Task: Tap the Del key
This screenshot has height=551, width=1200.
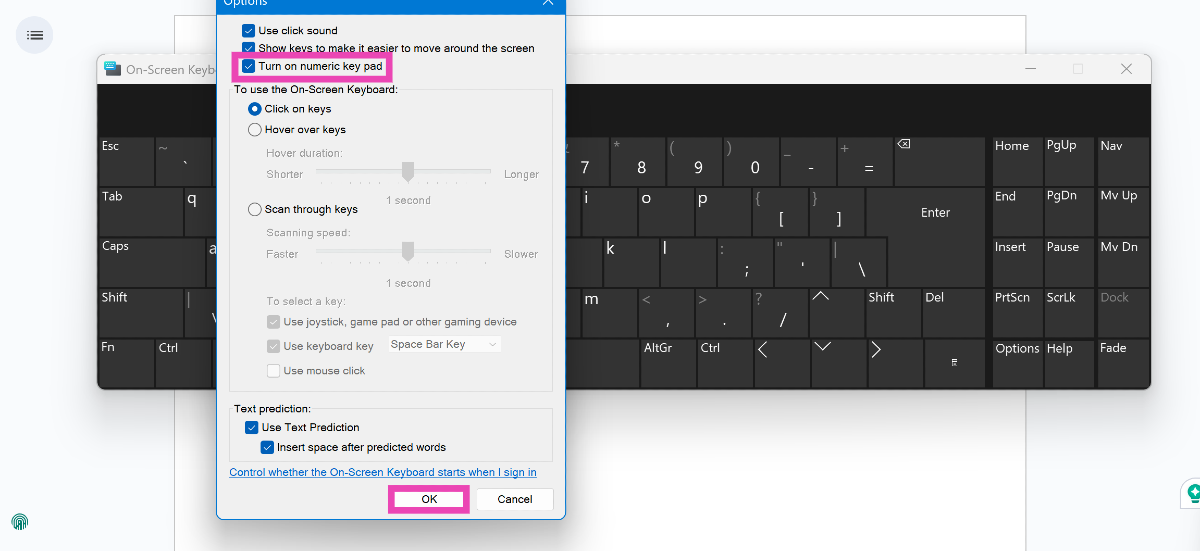Action: click(x=953, y=312)
